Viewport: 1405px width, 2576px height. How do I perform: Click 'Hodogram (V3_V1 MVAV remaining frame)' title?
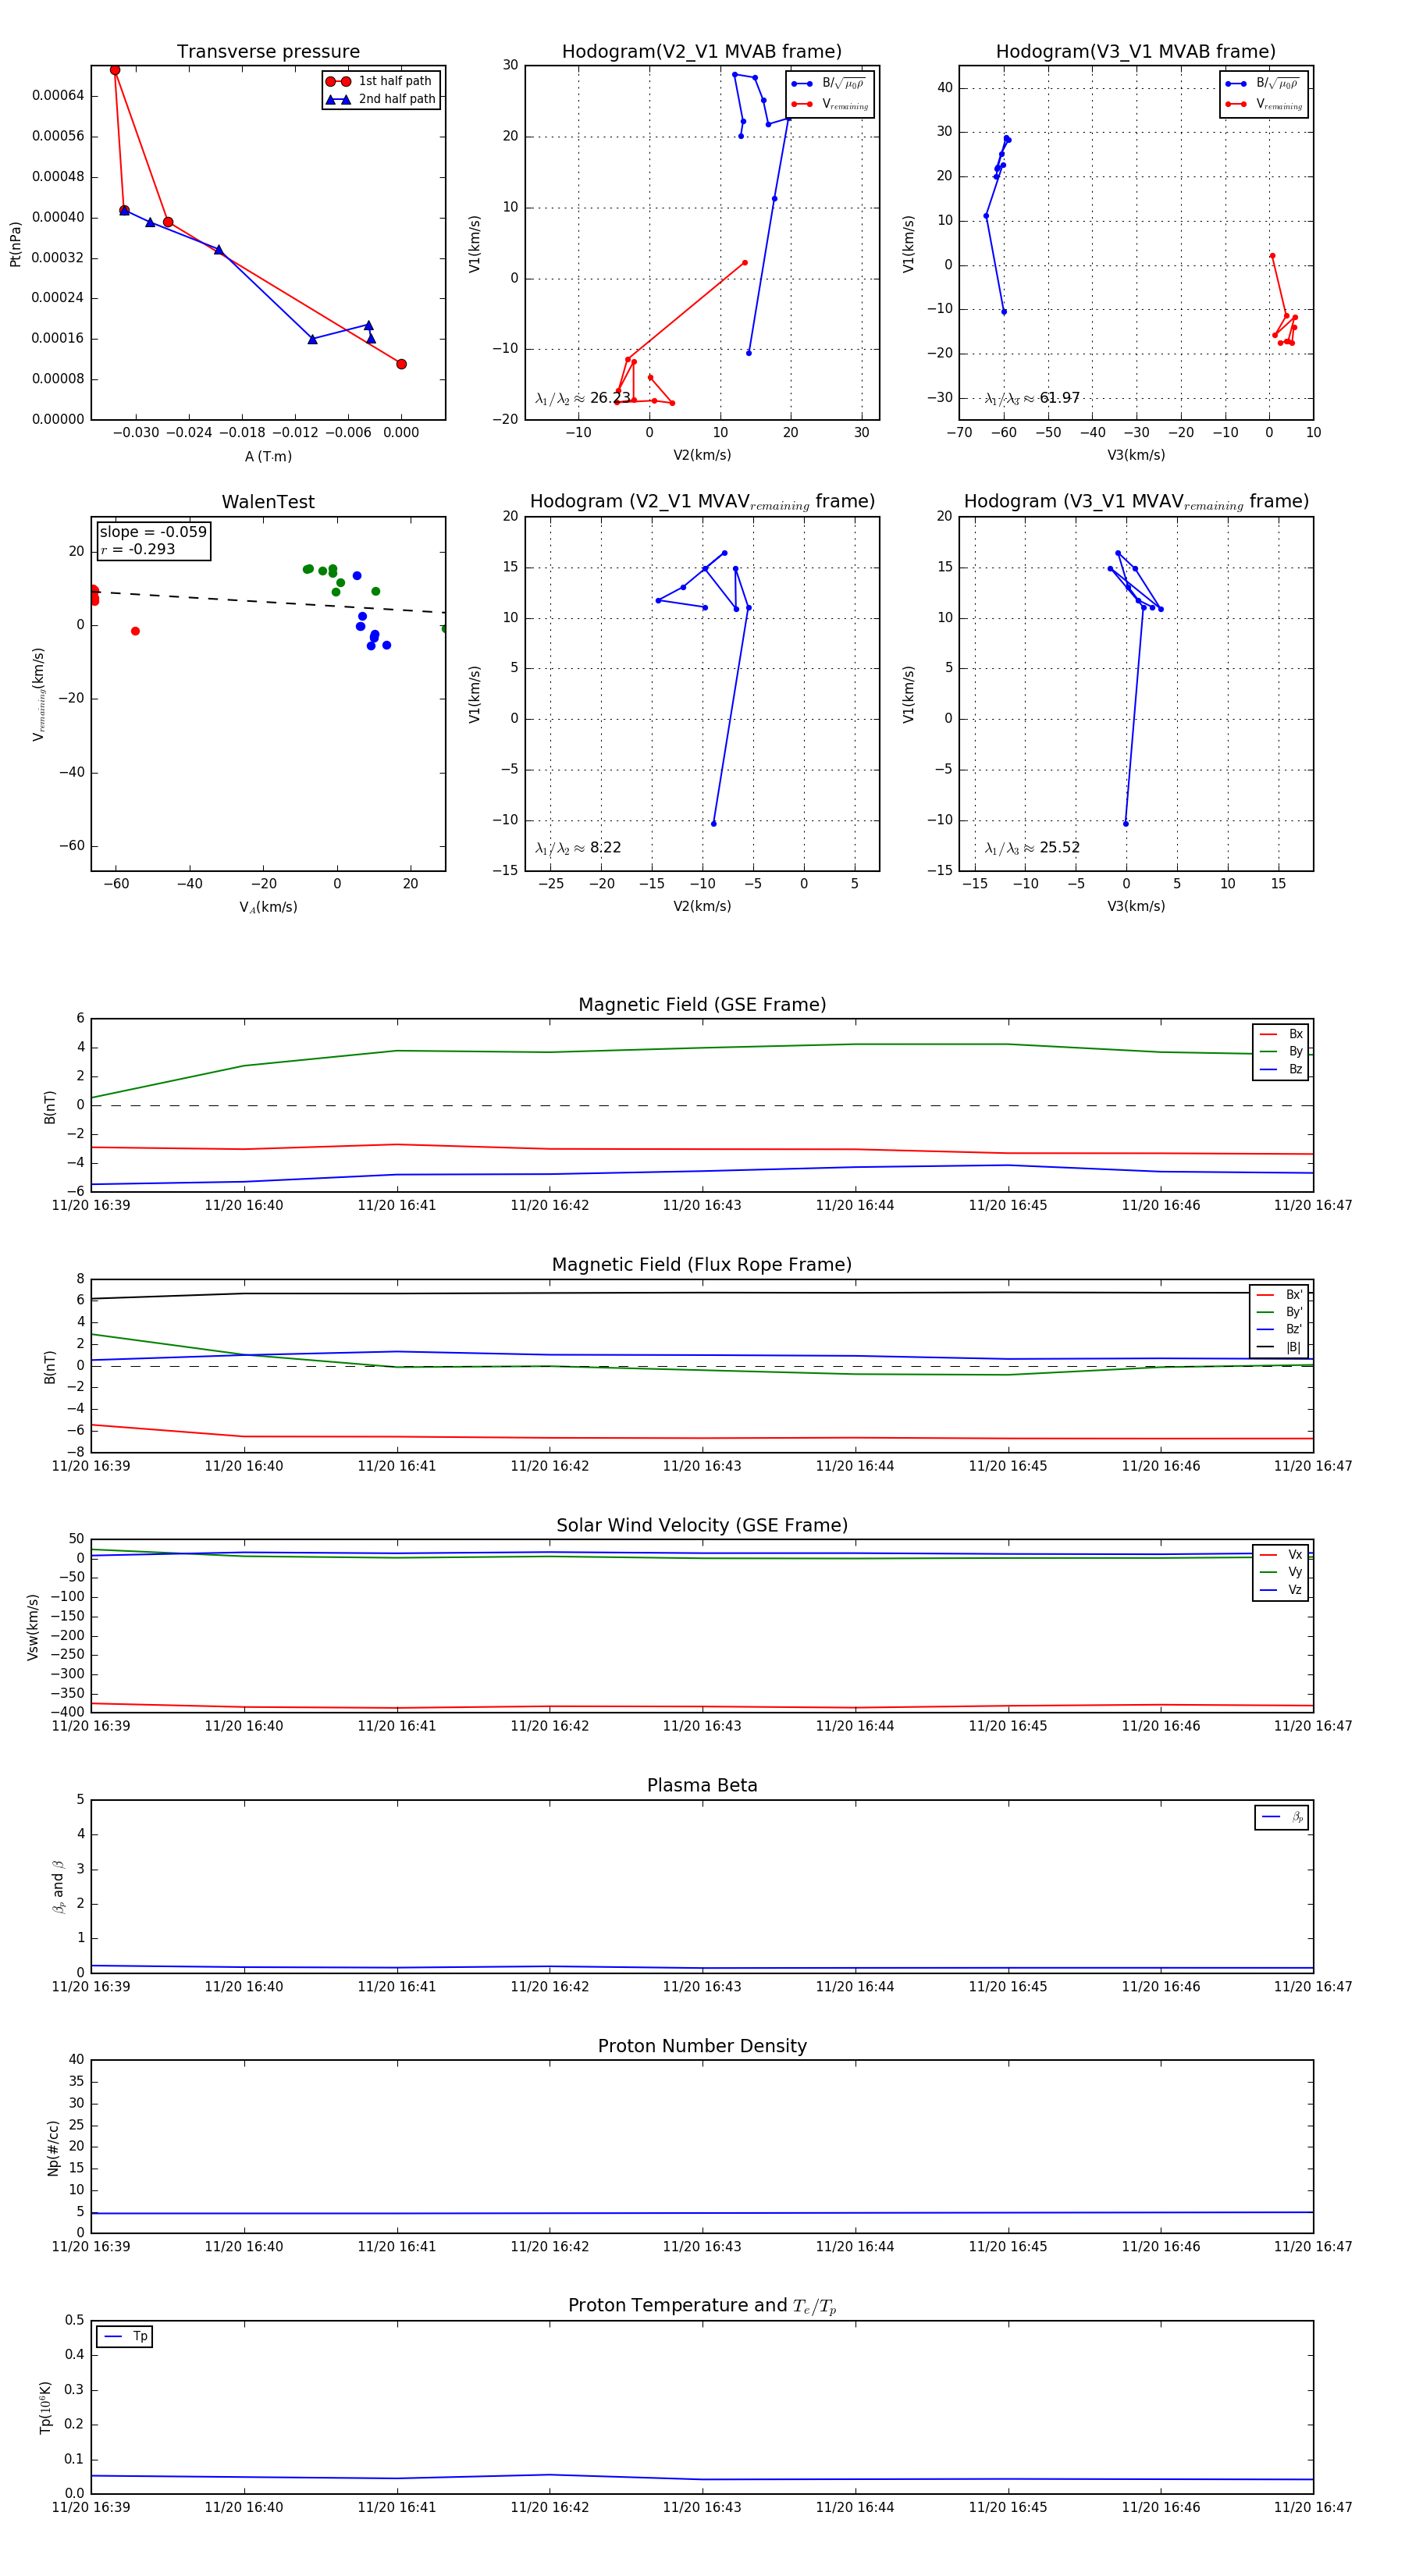(1136, 502)
